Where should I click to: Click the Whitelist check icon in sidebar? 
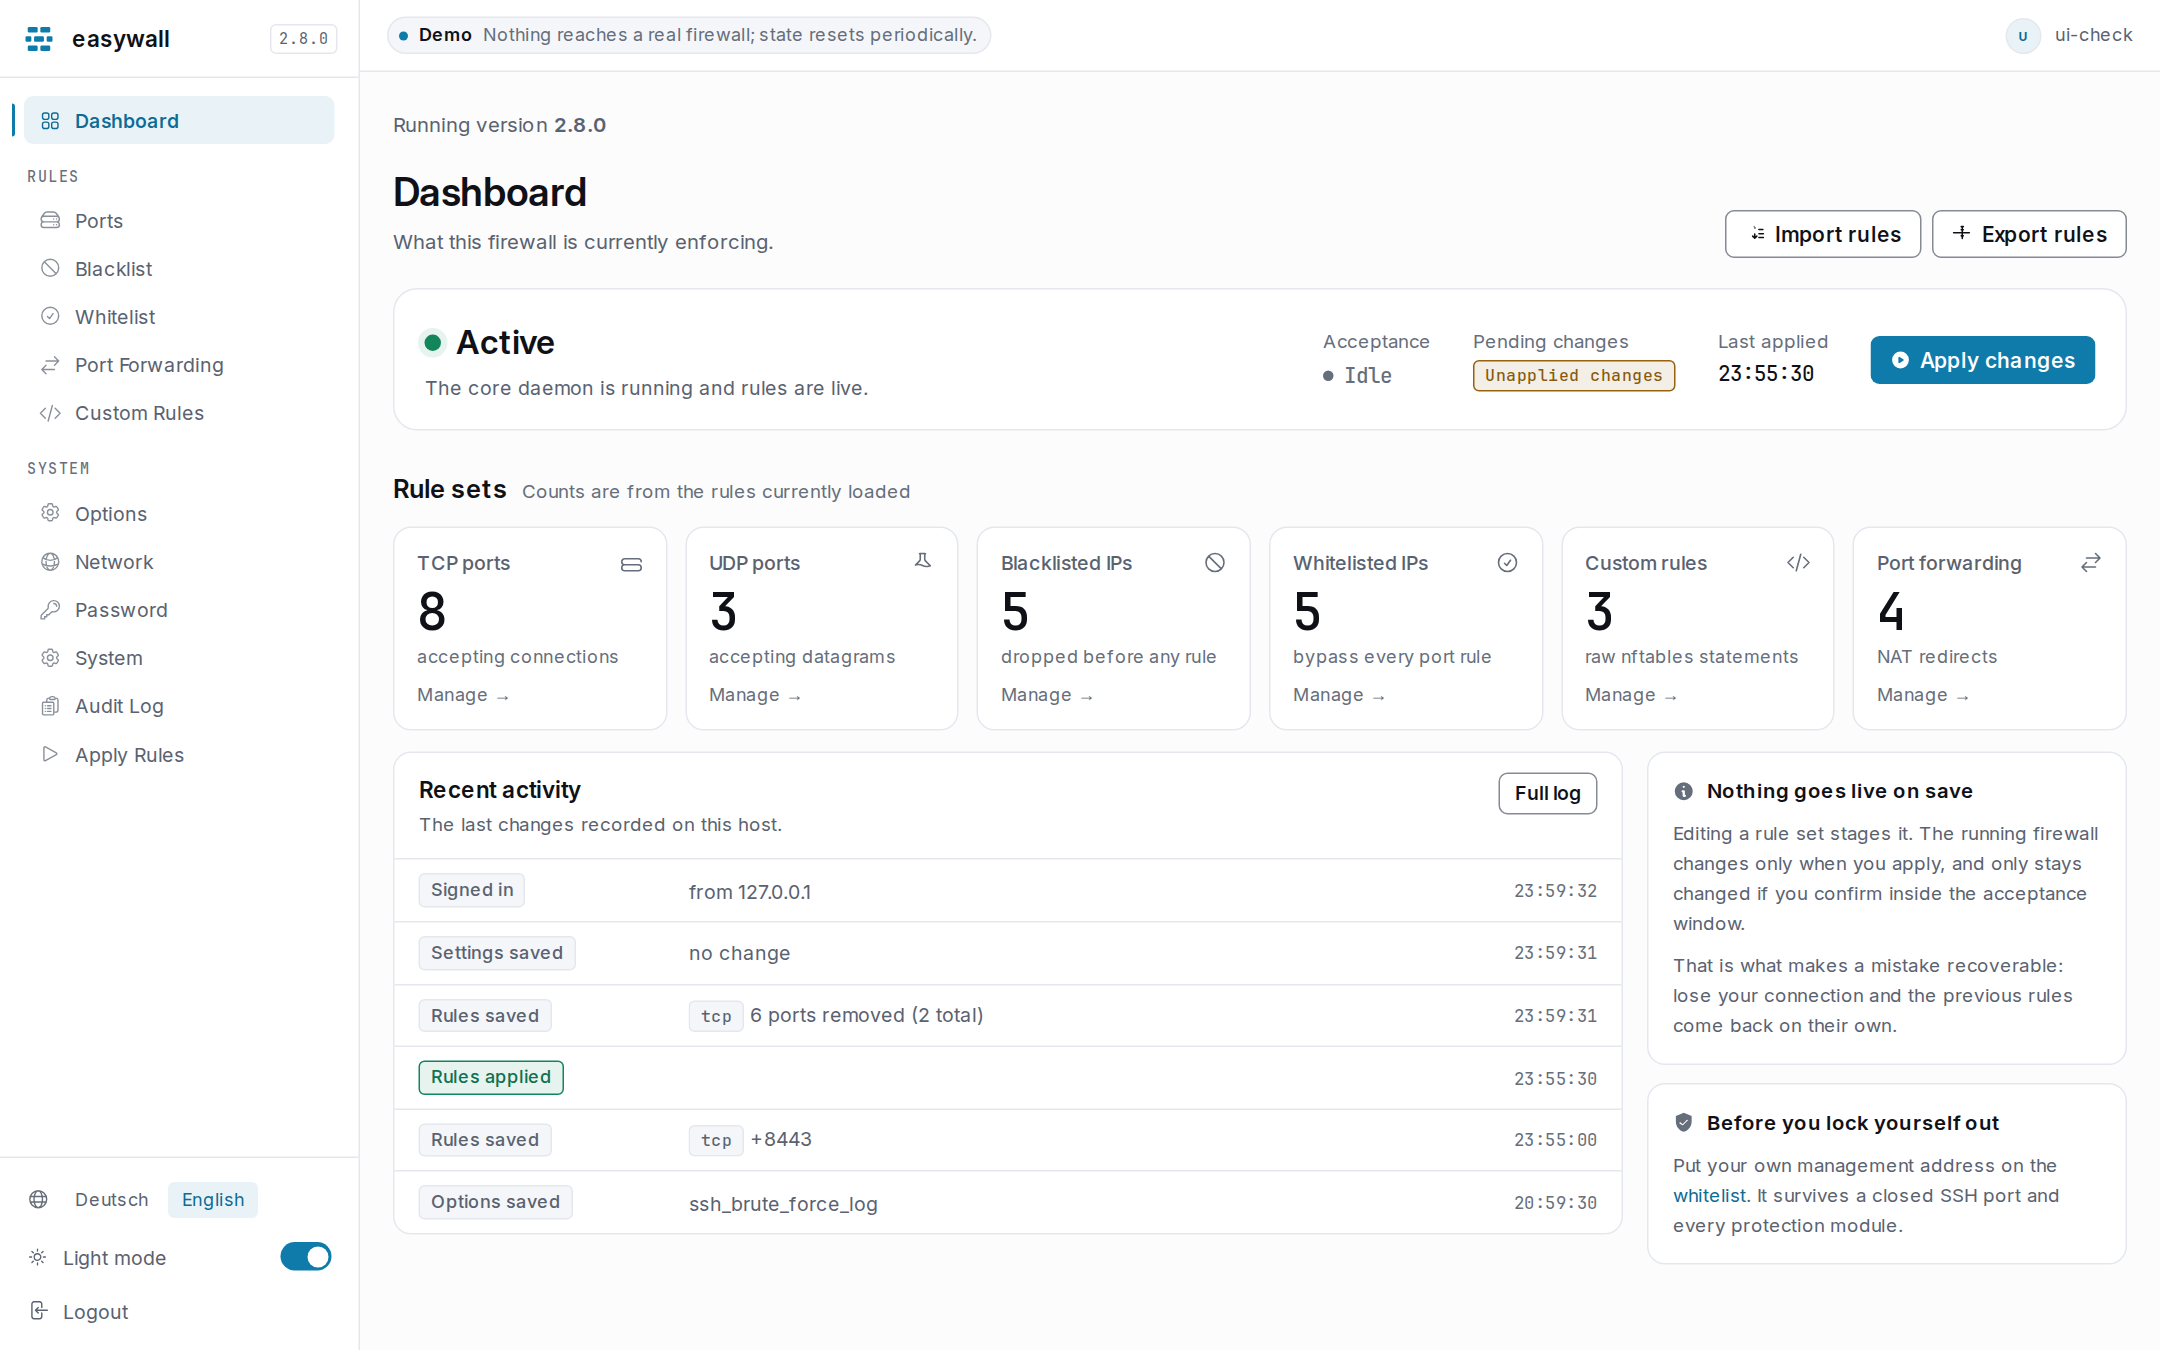tap(50, 316)
